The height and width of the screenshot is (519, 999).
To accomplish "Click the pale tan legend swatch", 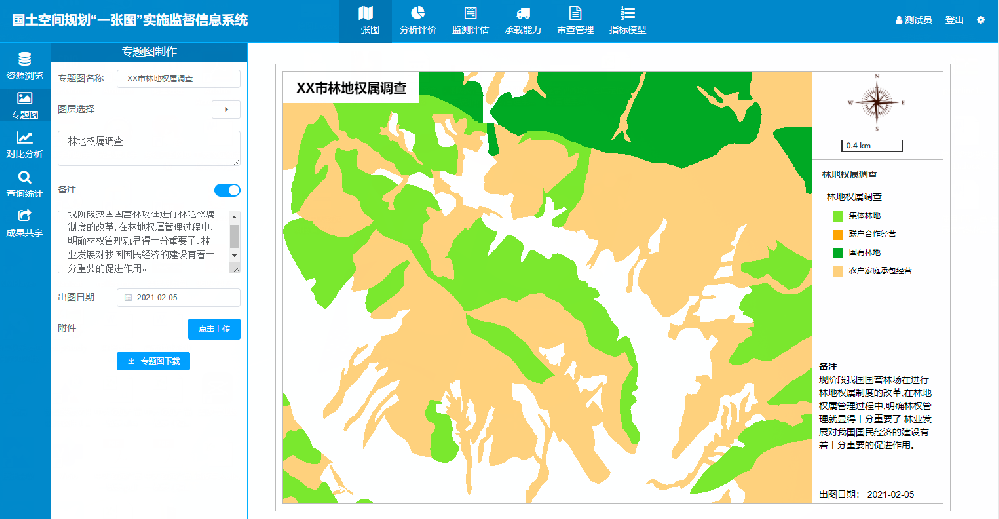I will tap(838, 271).
